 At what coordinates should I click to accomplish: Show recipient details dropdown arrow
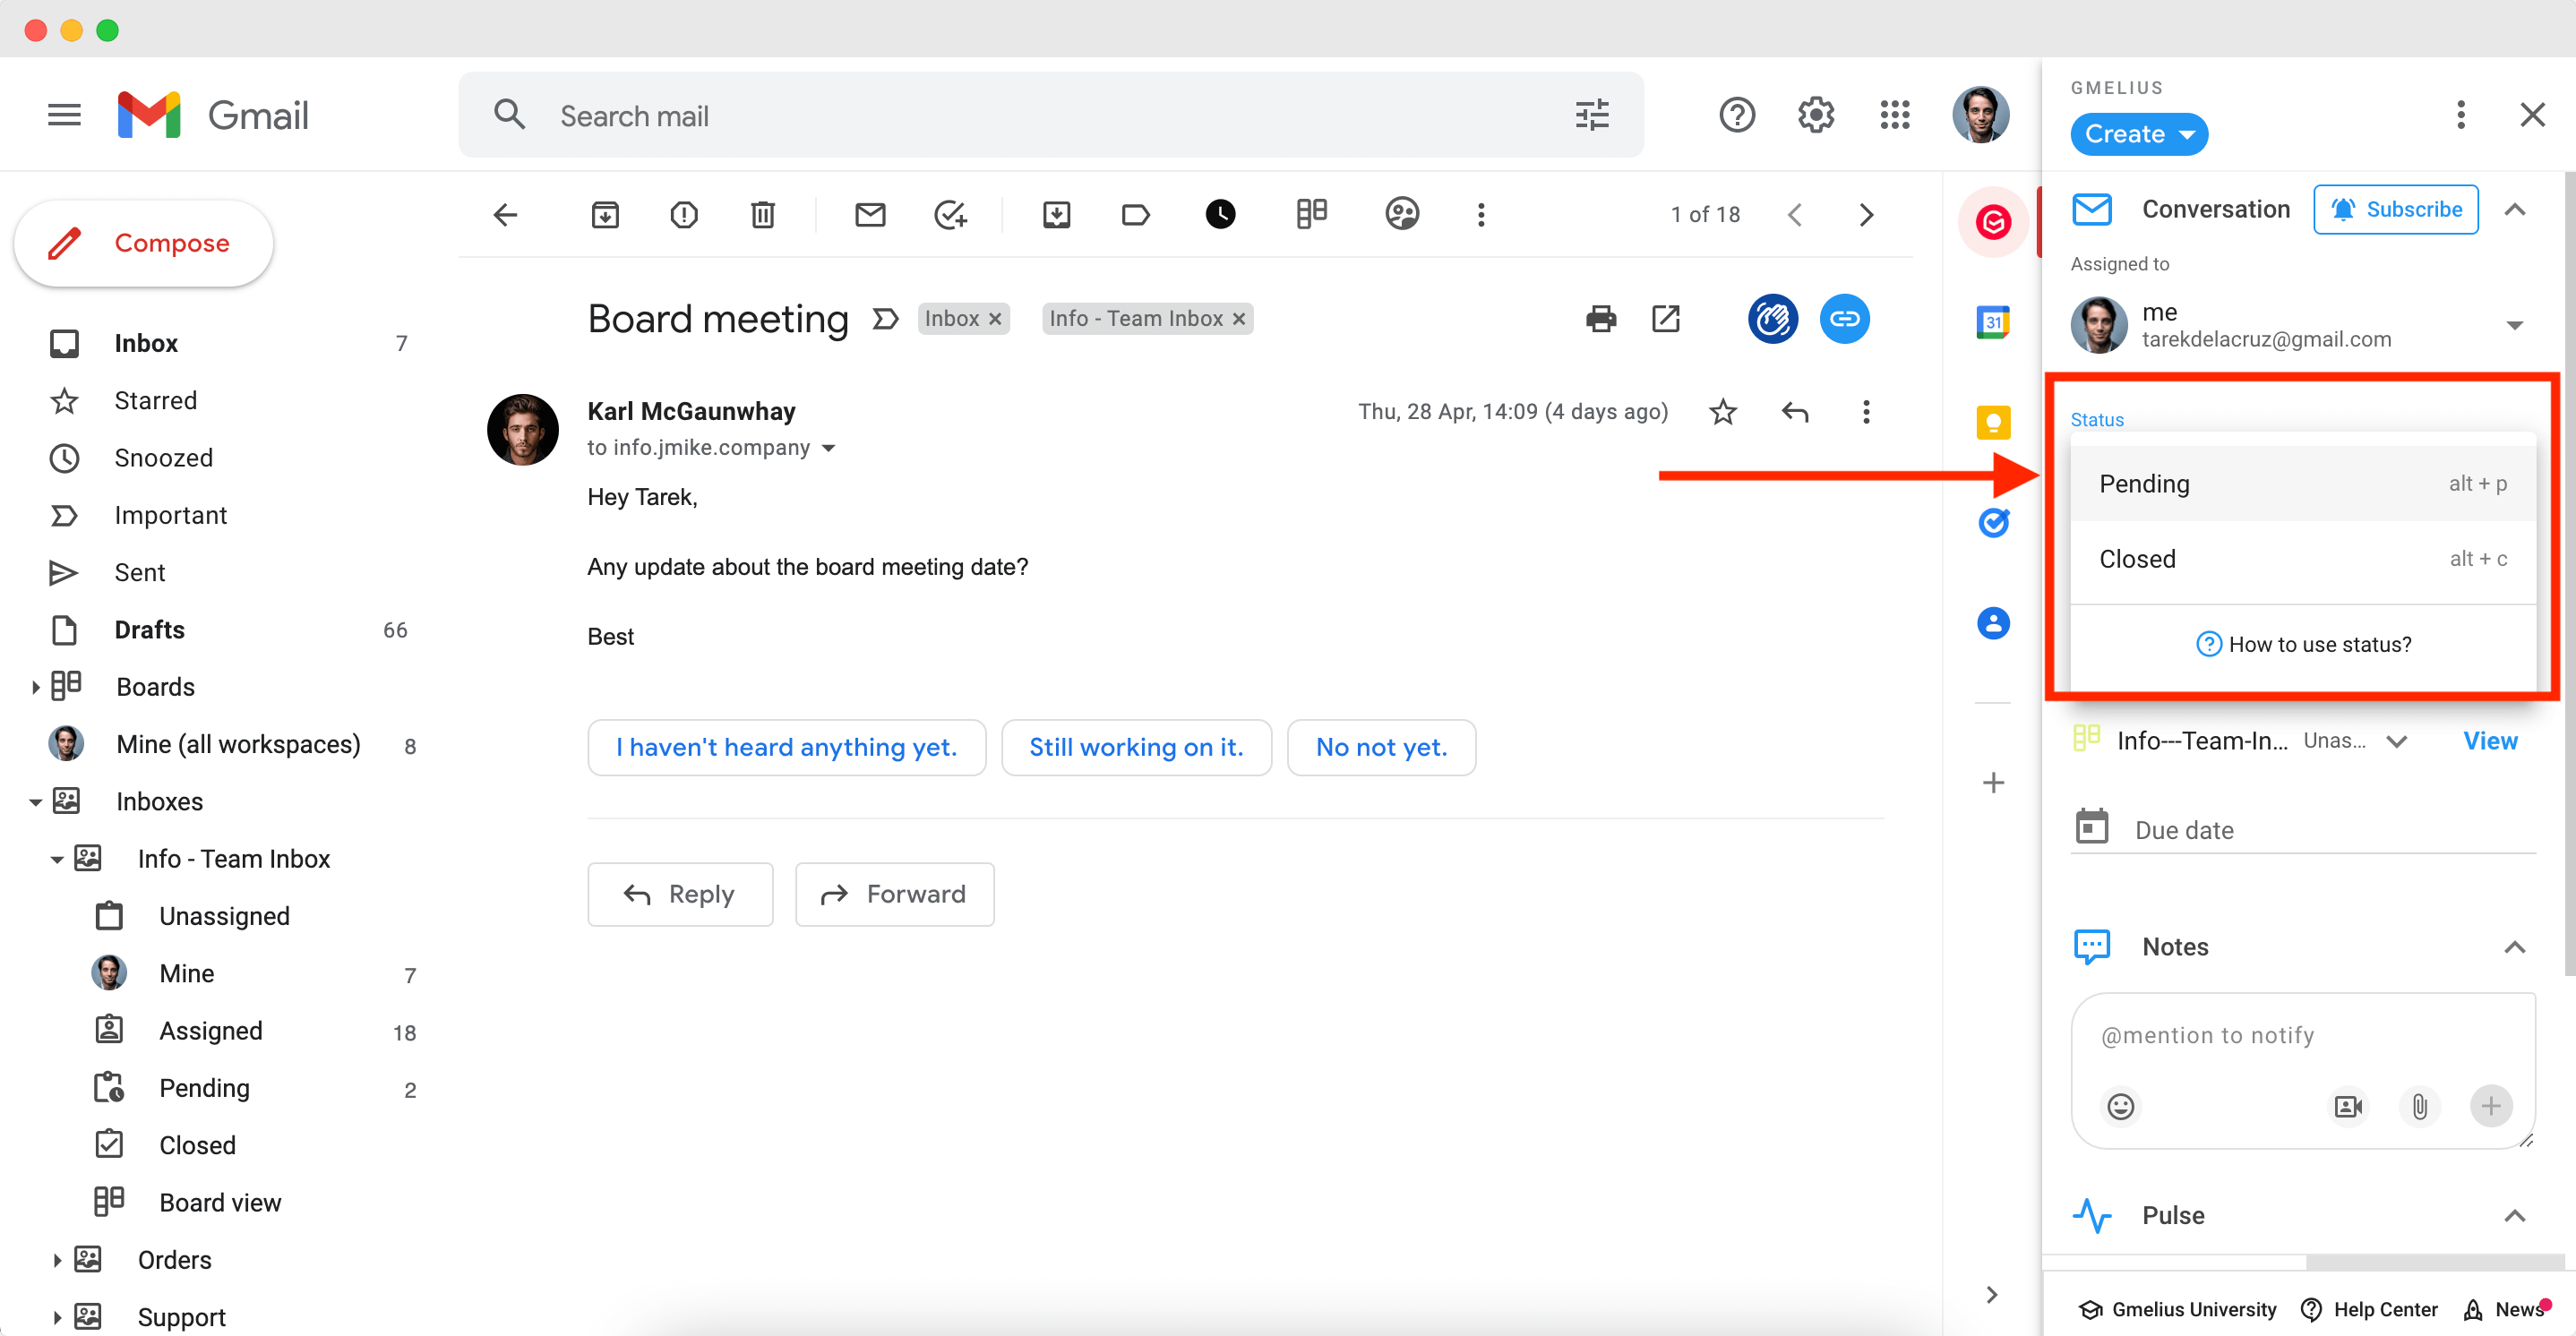(828, 448)
